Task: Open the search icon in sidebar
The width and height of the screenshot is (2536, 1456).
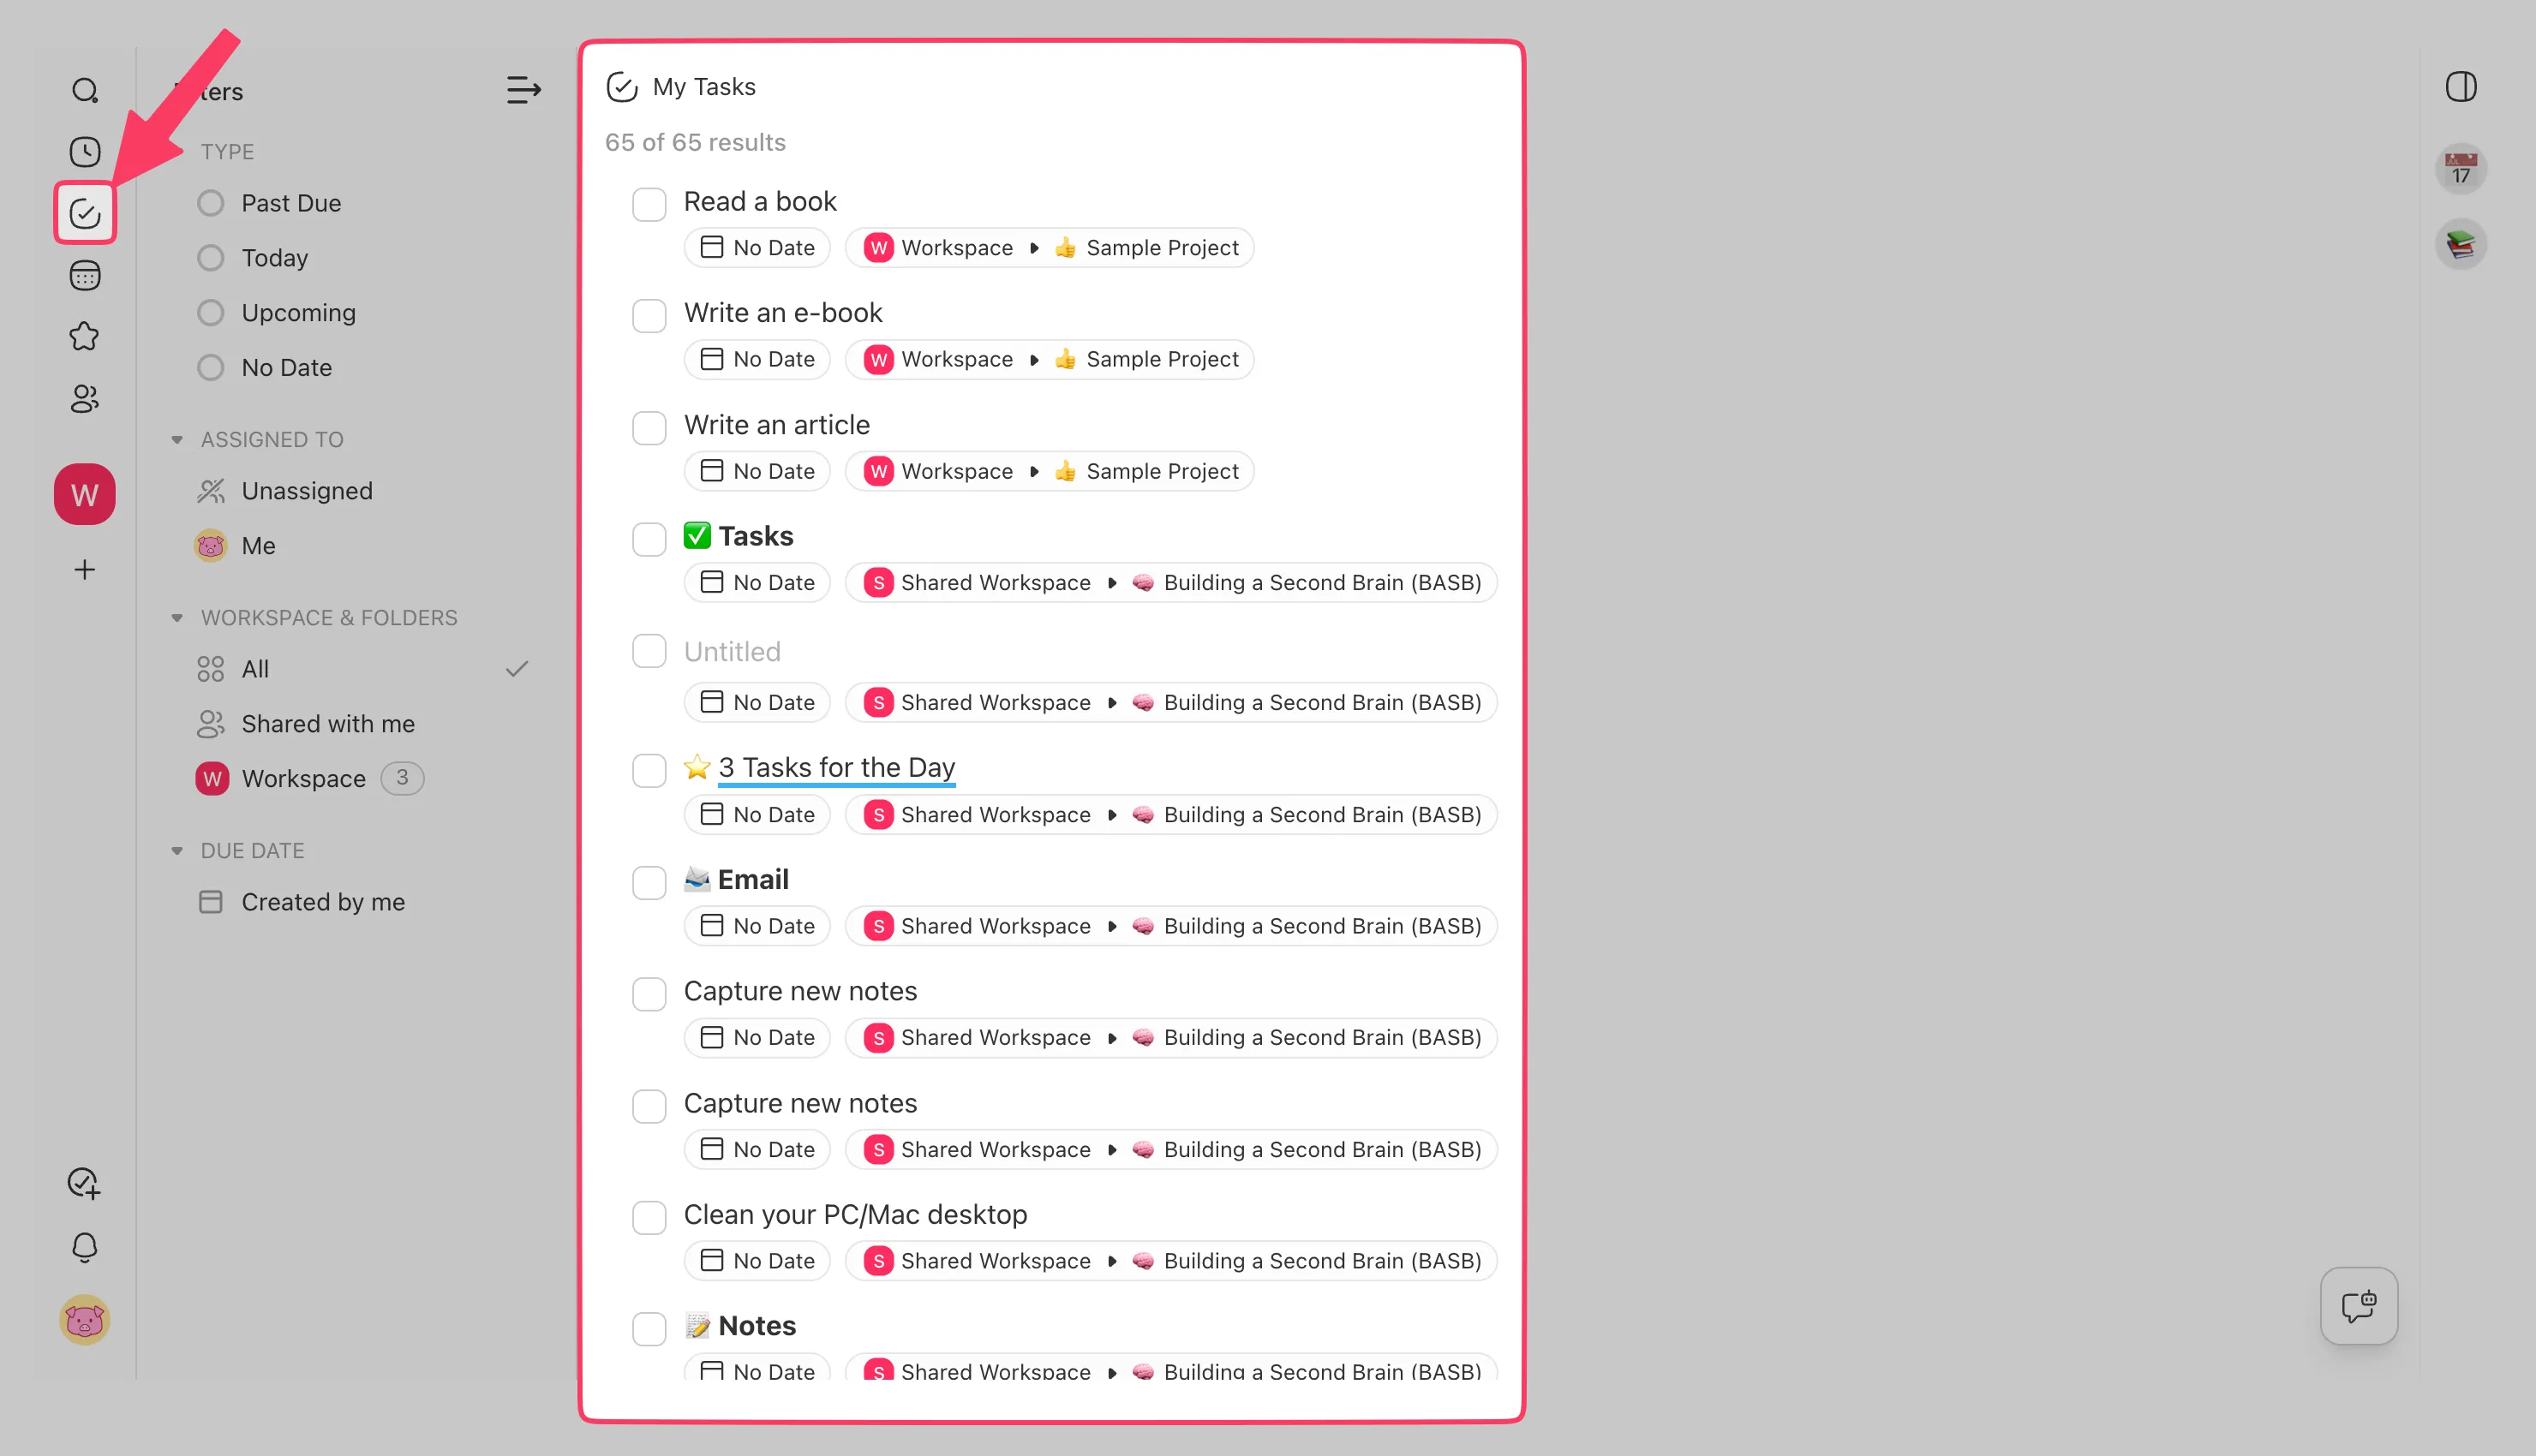Action: (x=85, y=91)
